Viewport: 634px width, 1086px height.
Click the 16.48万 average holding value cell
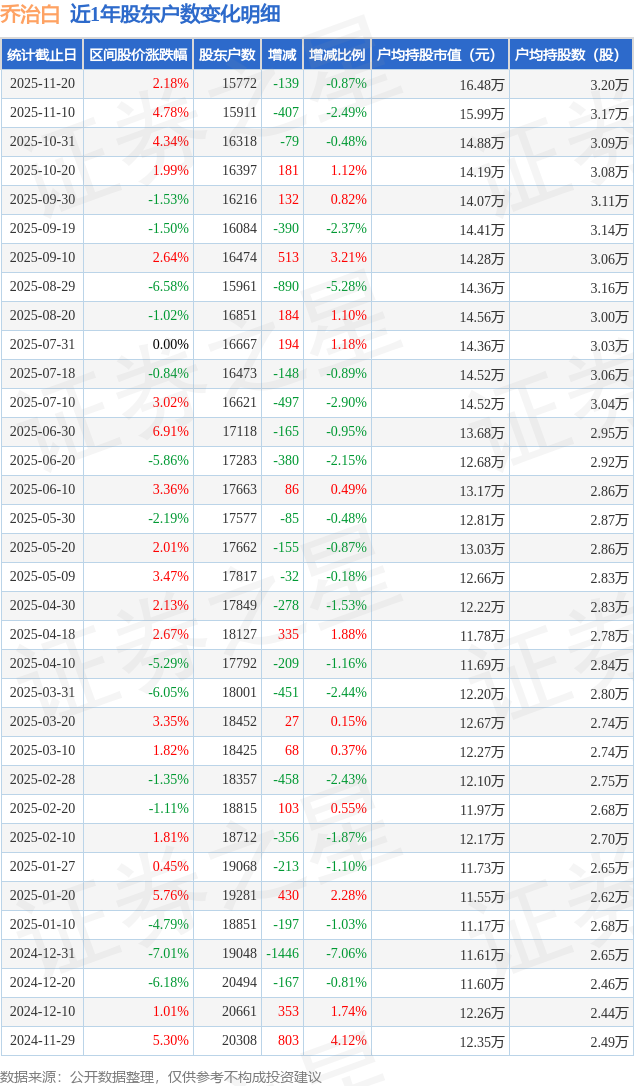(481, 85)
